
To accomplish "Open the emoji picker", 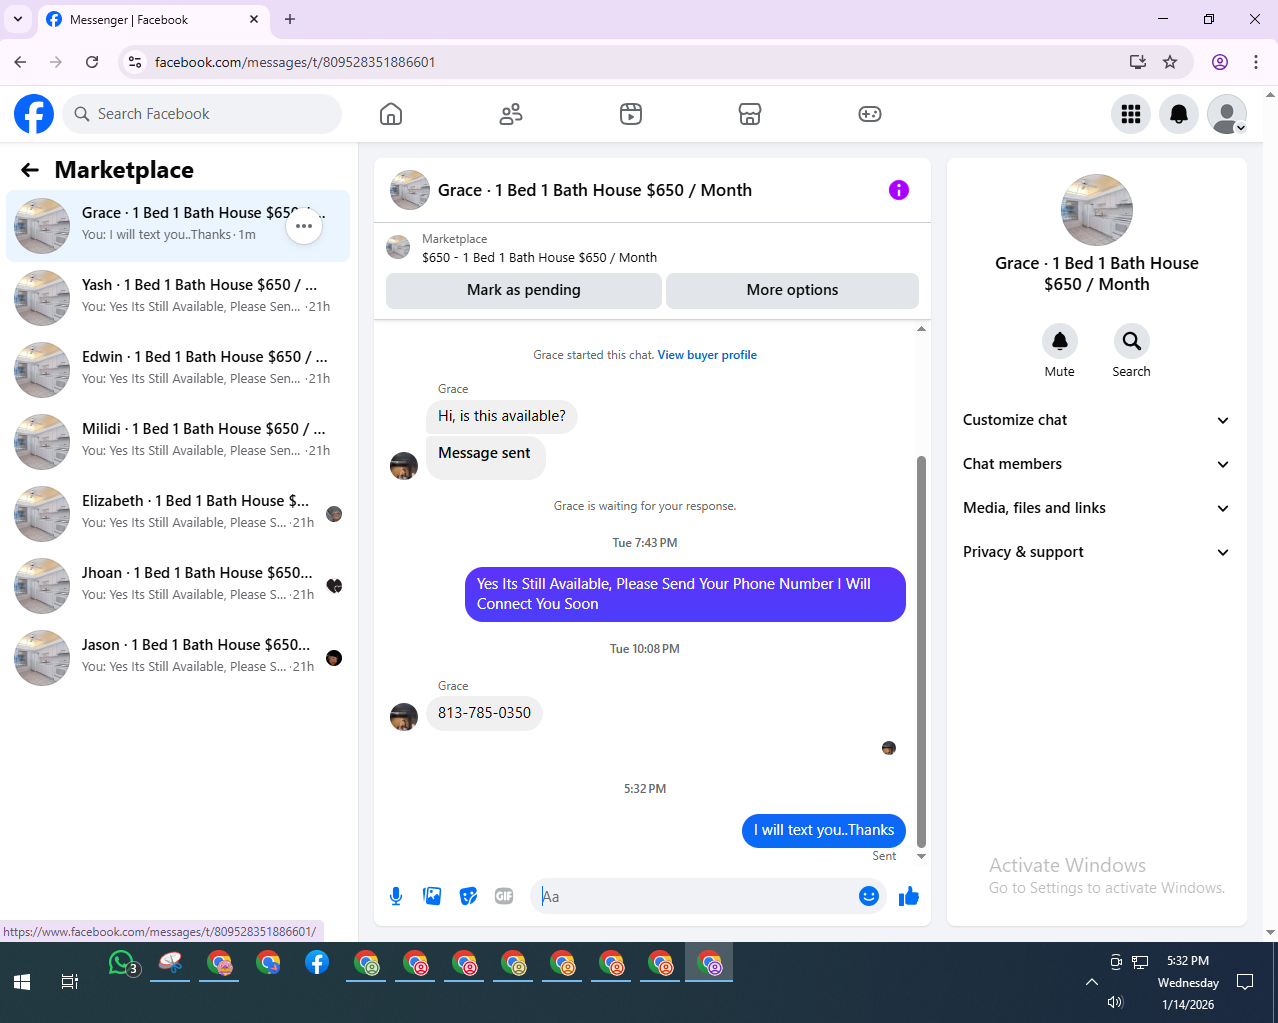I will (x=869, y=896).
